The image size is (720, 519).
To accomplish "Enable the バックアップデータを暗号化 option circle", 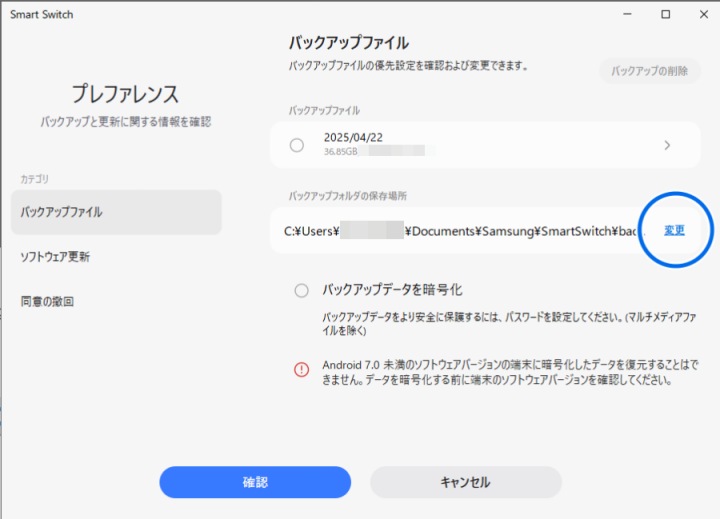I will click(302, 291).
